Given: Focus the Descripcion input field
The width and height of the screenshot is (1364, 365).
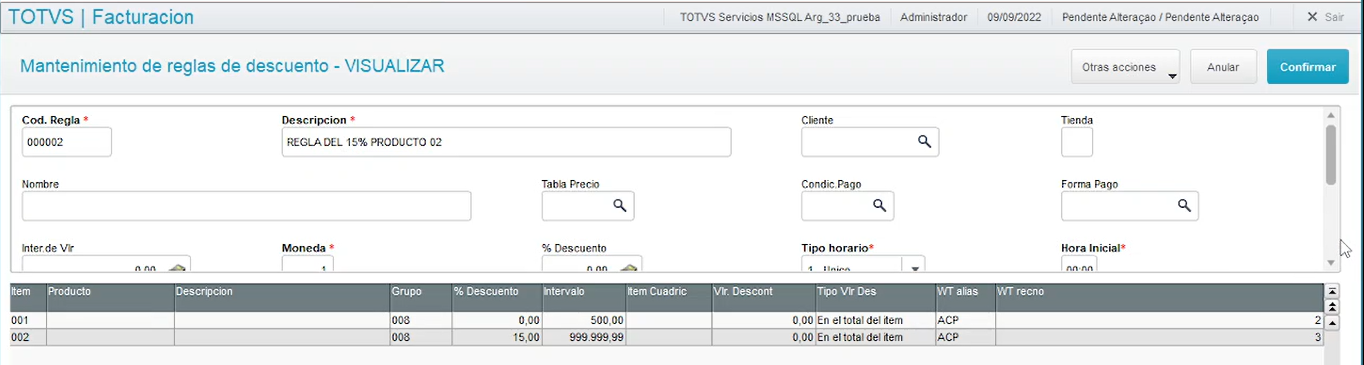Looking at the screenshot, I should [x=506, y=142].
